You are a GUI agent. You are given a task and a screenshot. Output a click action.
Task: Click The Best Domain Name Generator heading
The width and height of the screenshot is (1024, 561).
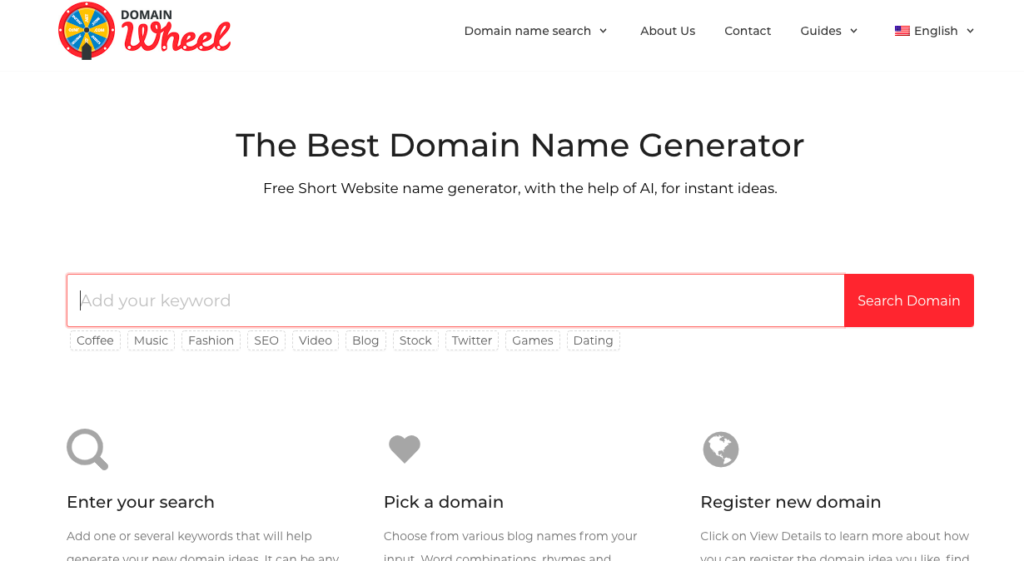[520, 145]
